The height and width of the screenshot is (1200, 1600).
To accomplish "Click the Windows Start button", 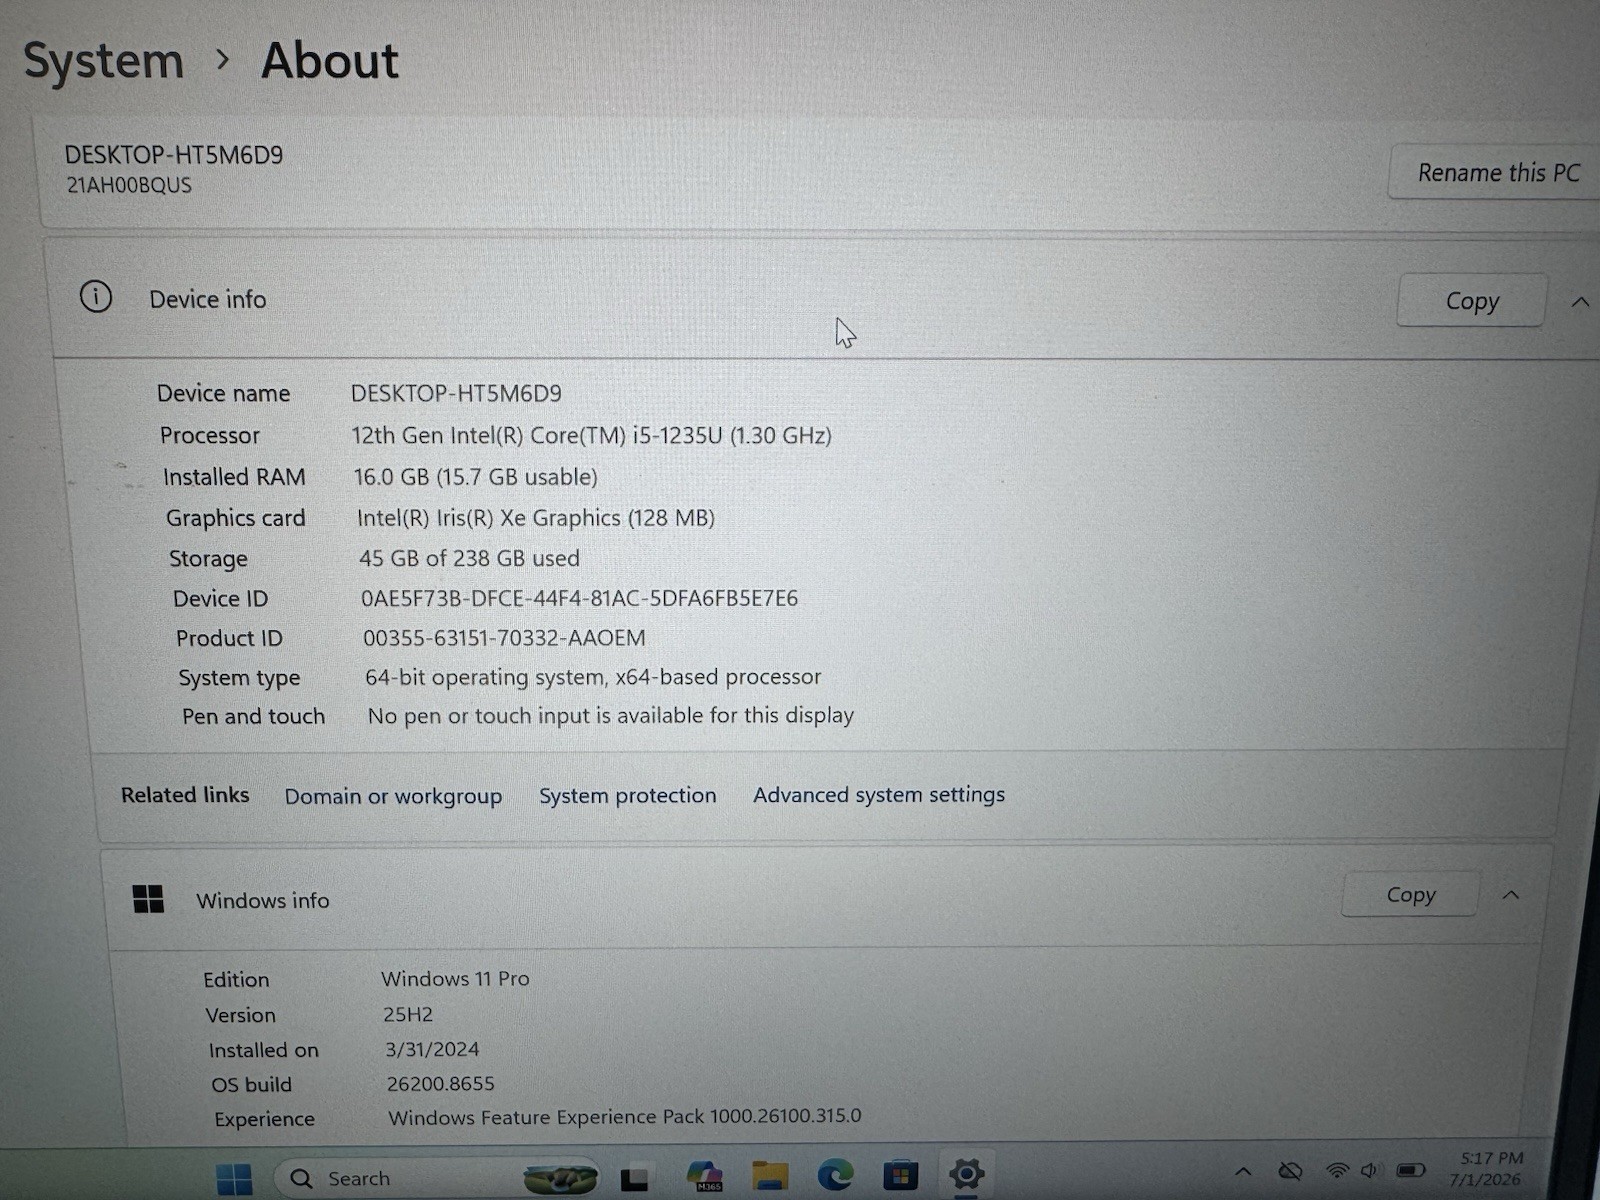I will tap(234, 1180).
